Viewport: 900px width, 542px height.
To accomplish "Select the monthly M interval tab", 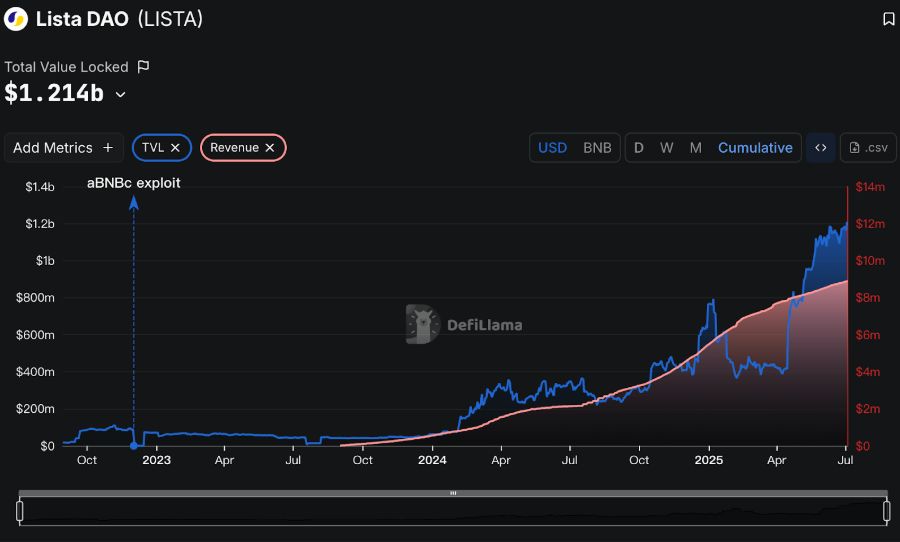I will point(695,148).
